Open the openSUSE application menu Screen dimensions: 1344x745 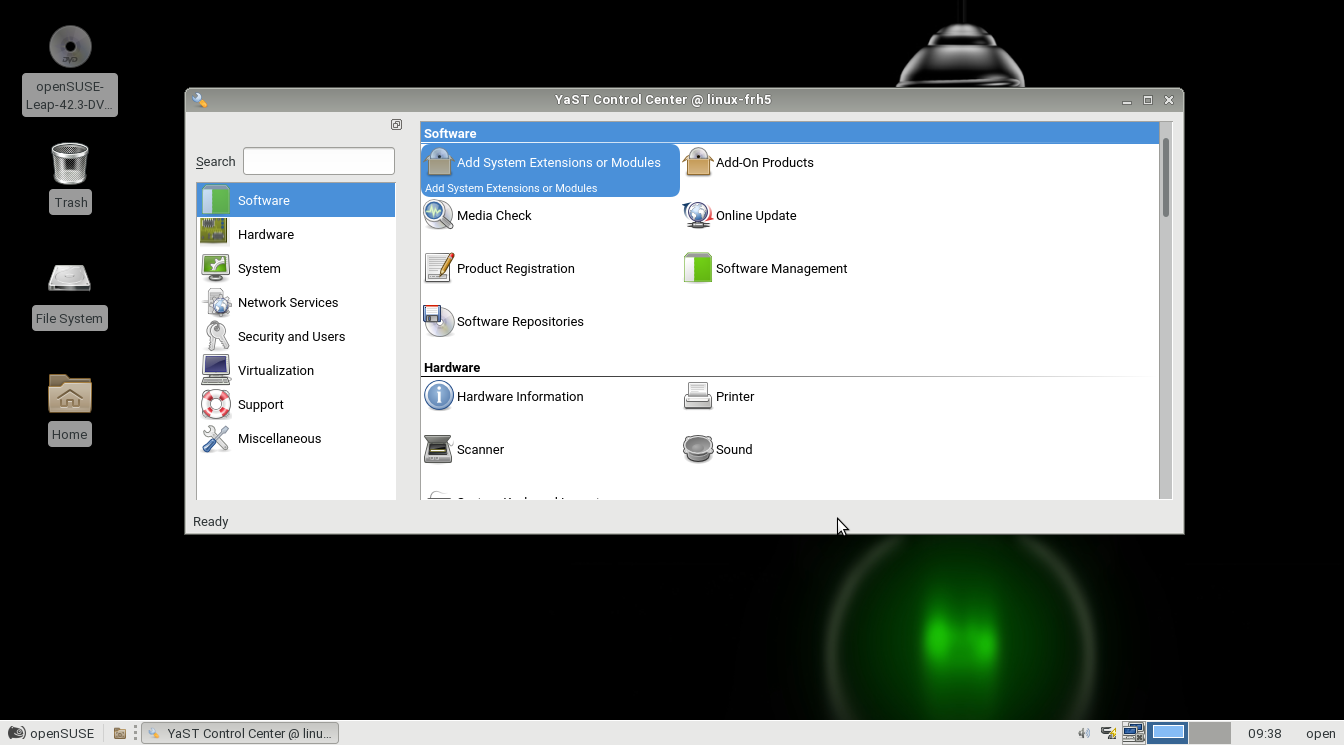pos(52,733)
